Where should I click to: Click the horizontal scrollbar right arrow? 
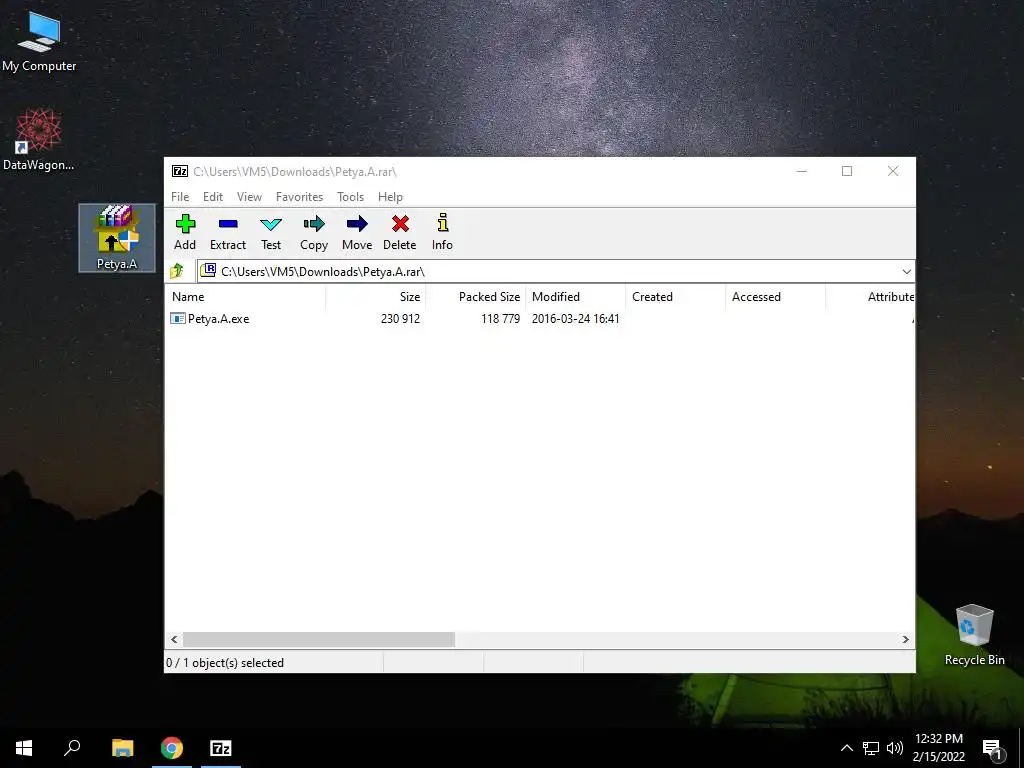pyautogui.click(x=906, y=639)
